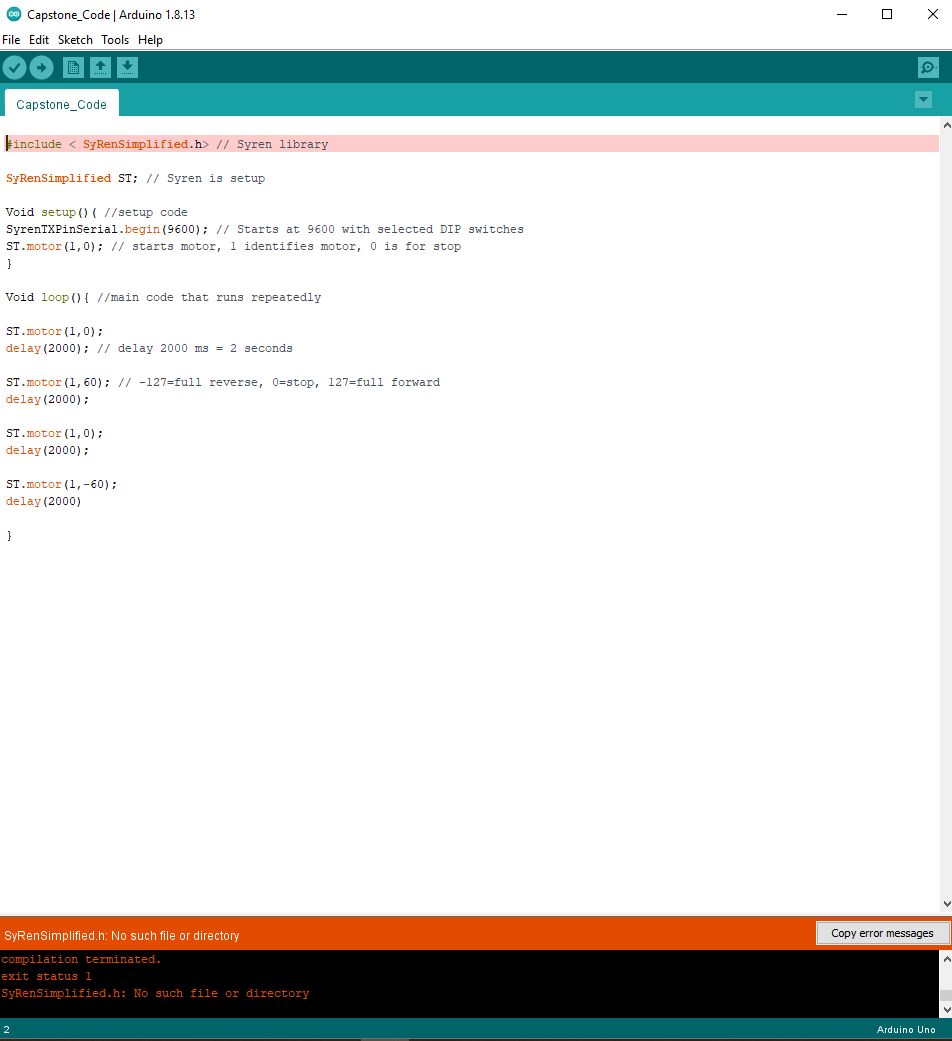Click the Arduino Uno label in the status bar
The height and width of the screenshot is (1041, 952).
point(906,1029)
